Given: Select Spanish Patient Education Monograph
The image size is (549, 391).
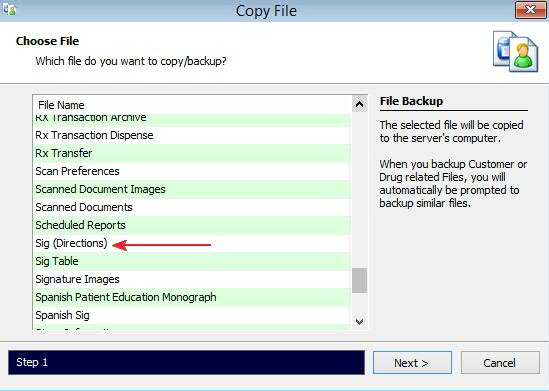Looking at the screenshot, I should 192,297.
